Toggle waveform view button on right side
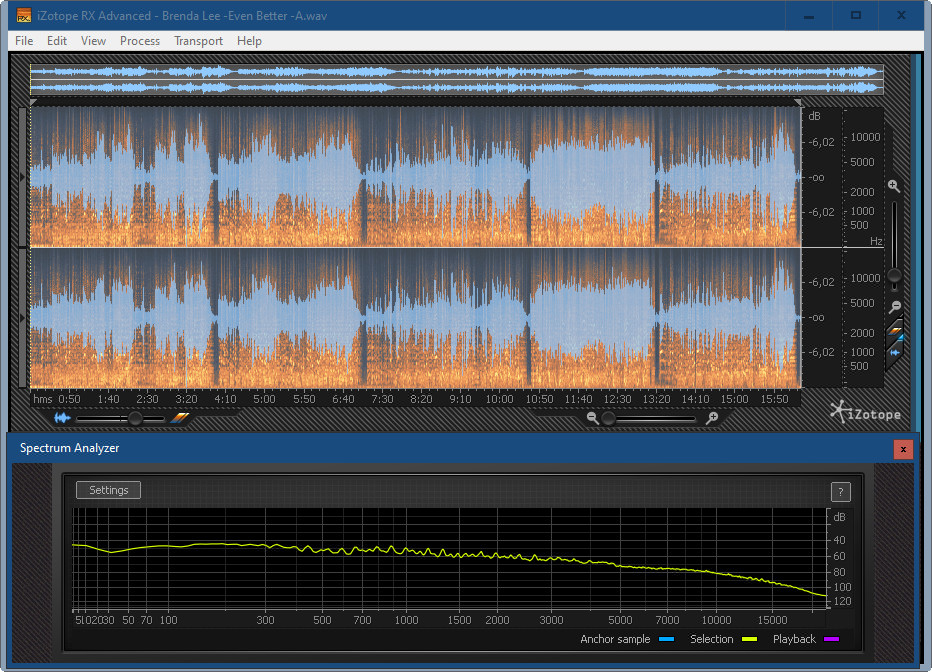932x672 pixels. click(896, 351)
